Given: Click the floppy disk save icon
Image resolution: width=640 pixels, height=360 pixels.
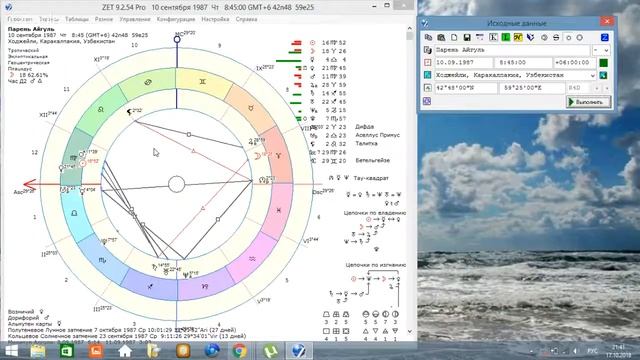Looking at the screenshot, I should pos(467,37).
